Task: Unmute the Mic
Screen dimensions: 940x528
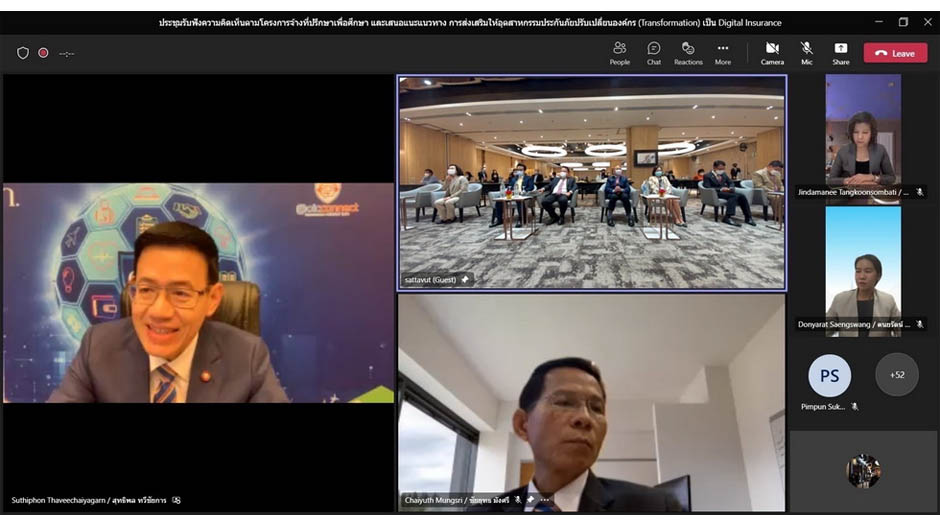Action: [x=806, y=53]
